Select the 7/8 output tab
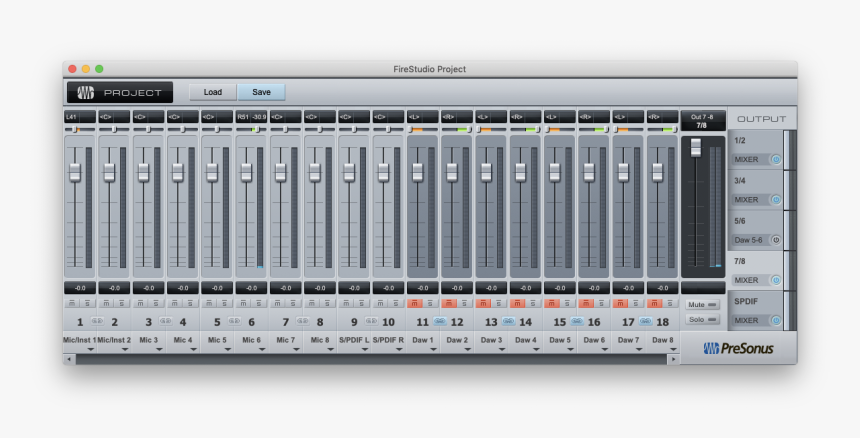860x438 pixels. tap(756, 271)
